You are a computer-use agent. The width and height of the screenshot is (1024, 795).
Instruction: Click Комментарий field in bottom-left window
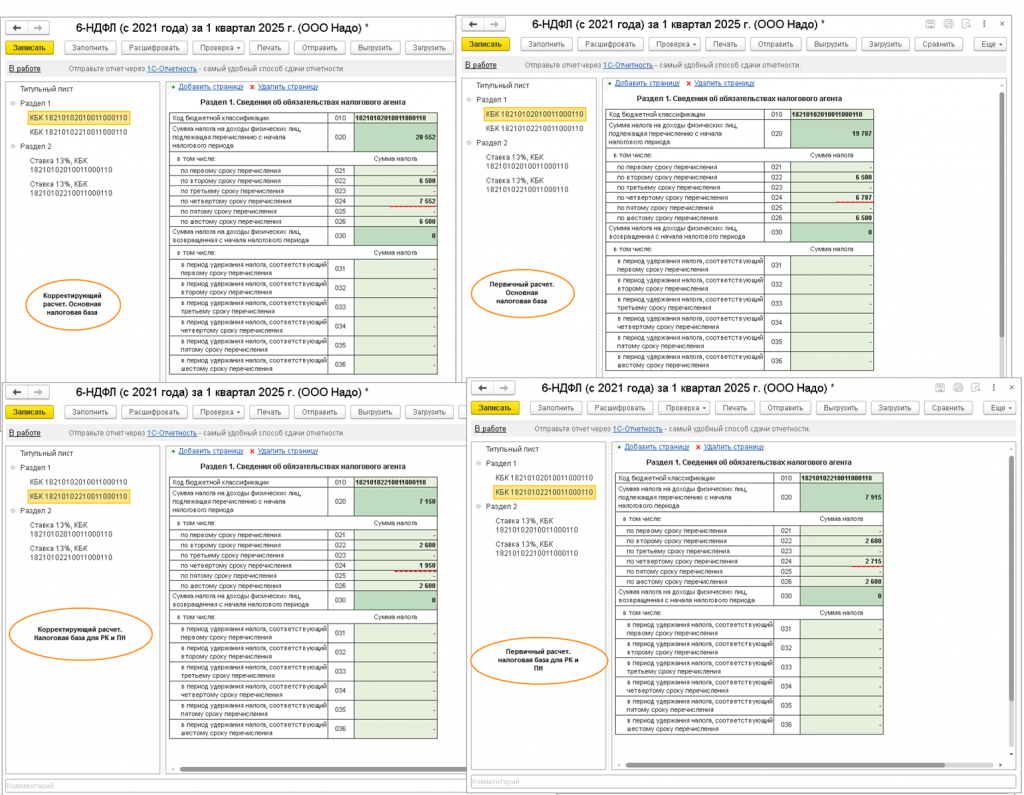(235, 786)
